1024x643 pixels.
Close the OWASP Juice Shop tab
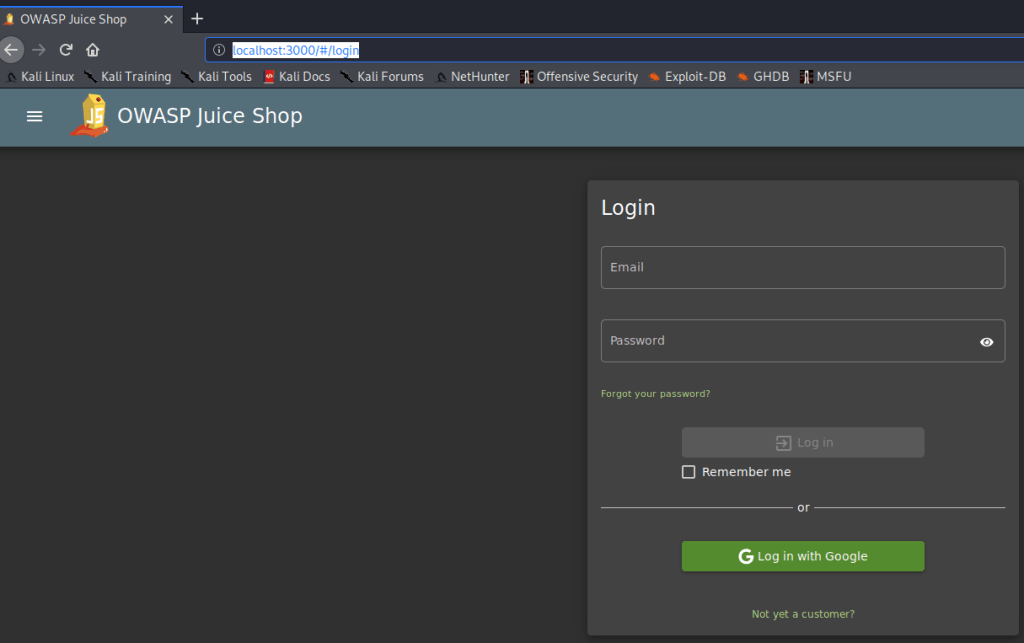click(168, 19)
